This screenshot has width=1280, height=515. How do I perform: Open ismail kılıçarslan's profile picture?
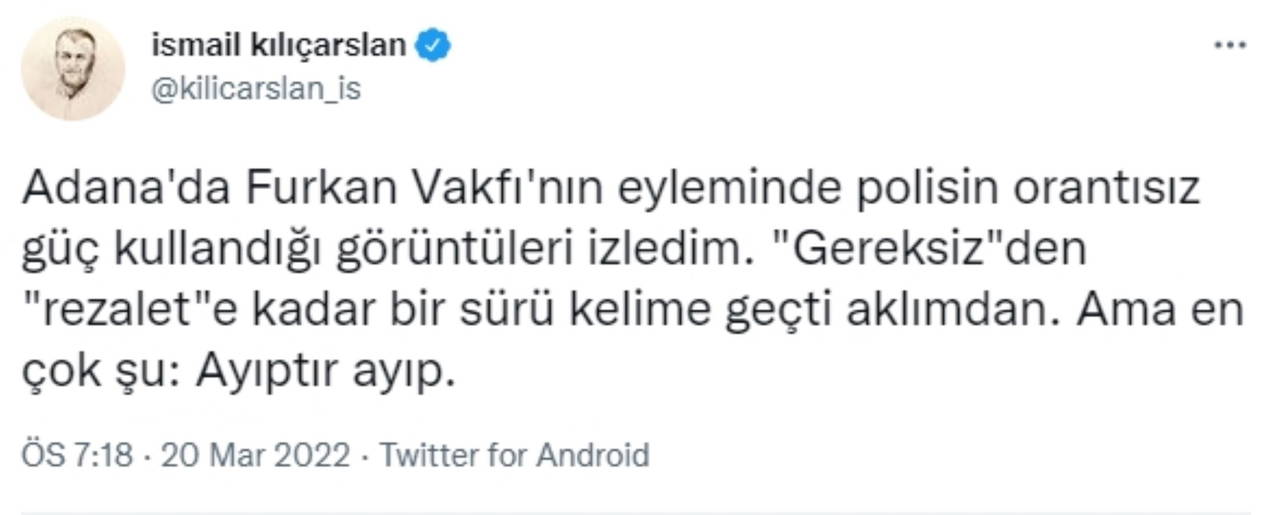(73, 68)
